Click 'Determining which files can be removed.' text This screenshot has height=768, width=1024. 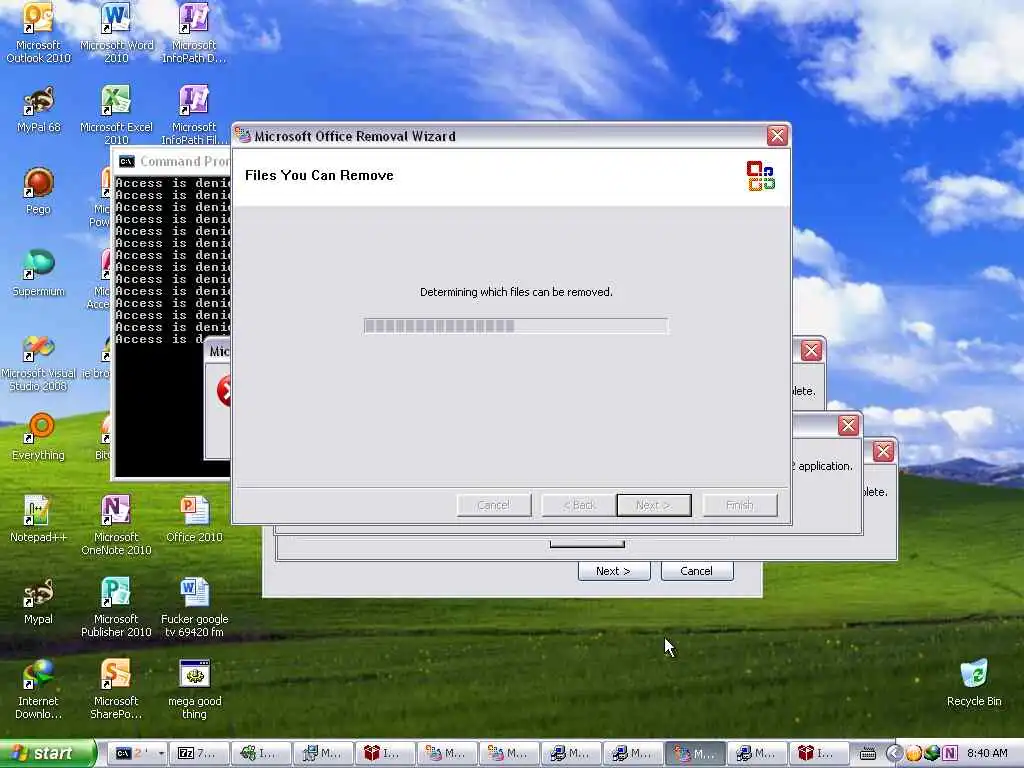[x=516, y=292]
